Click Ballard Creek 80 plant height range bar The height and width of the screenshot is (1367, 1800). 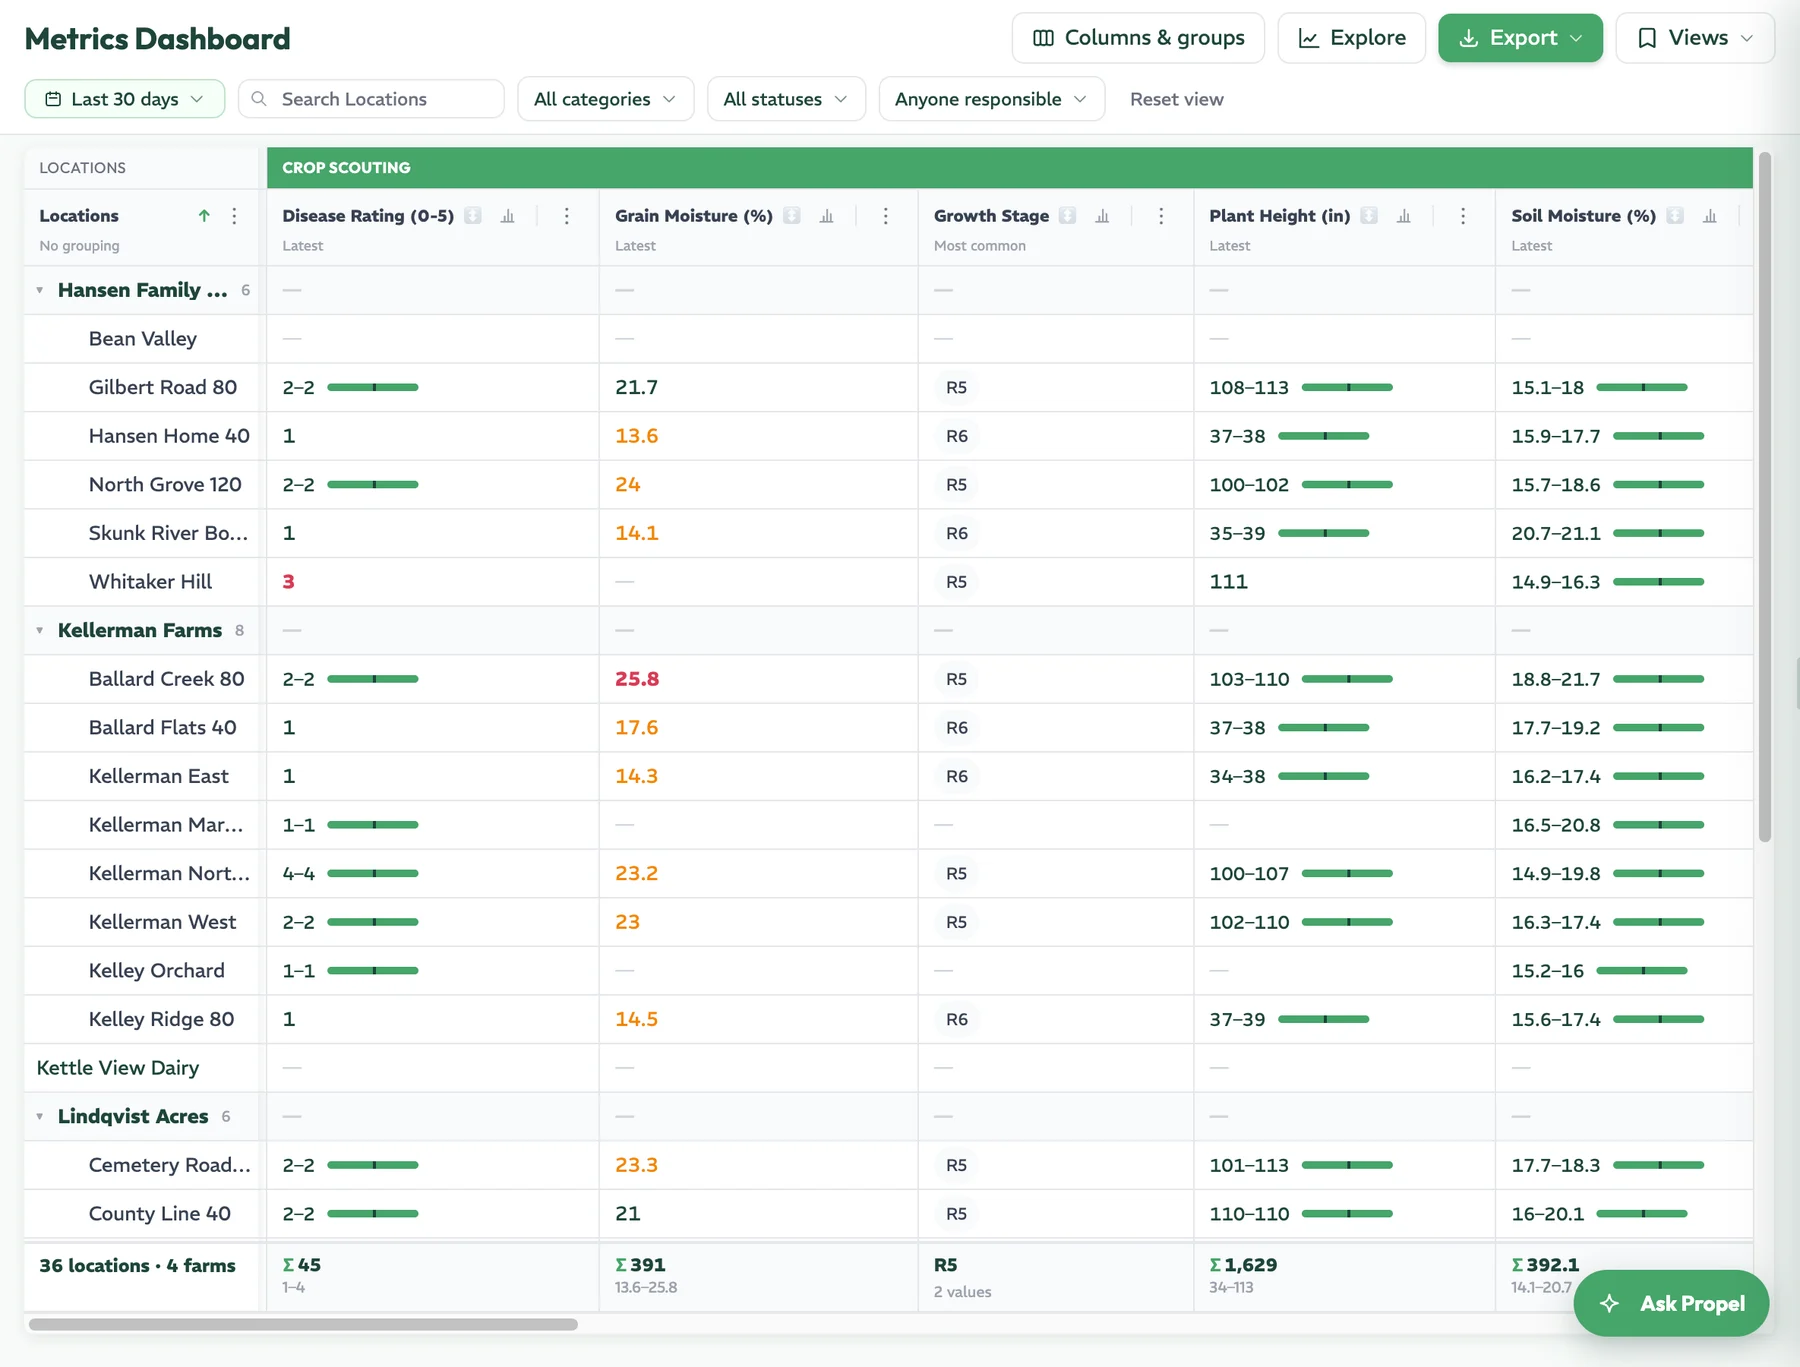(1347, 679)
